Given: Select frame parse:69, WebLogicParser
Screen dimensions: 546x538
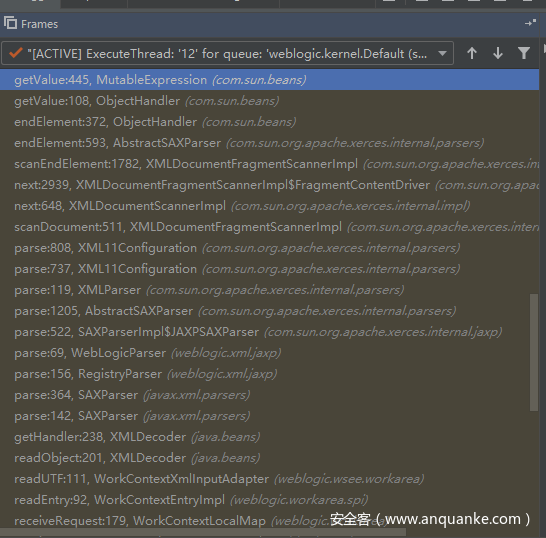Looking at the screenshot, I should (x=270, y=353).
